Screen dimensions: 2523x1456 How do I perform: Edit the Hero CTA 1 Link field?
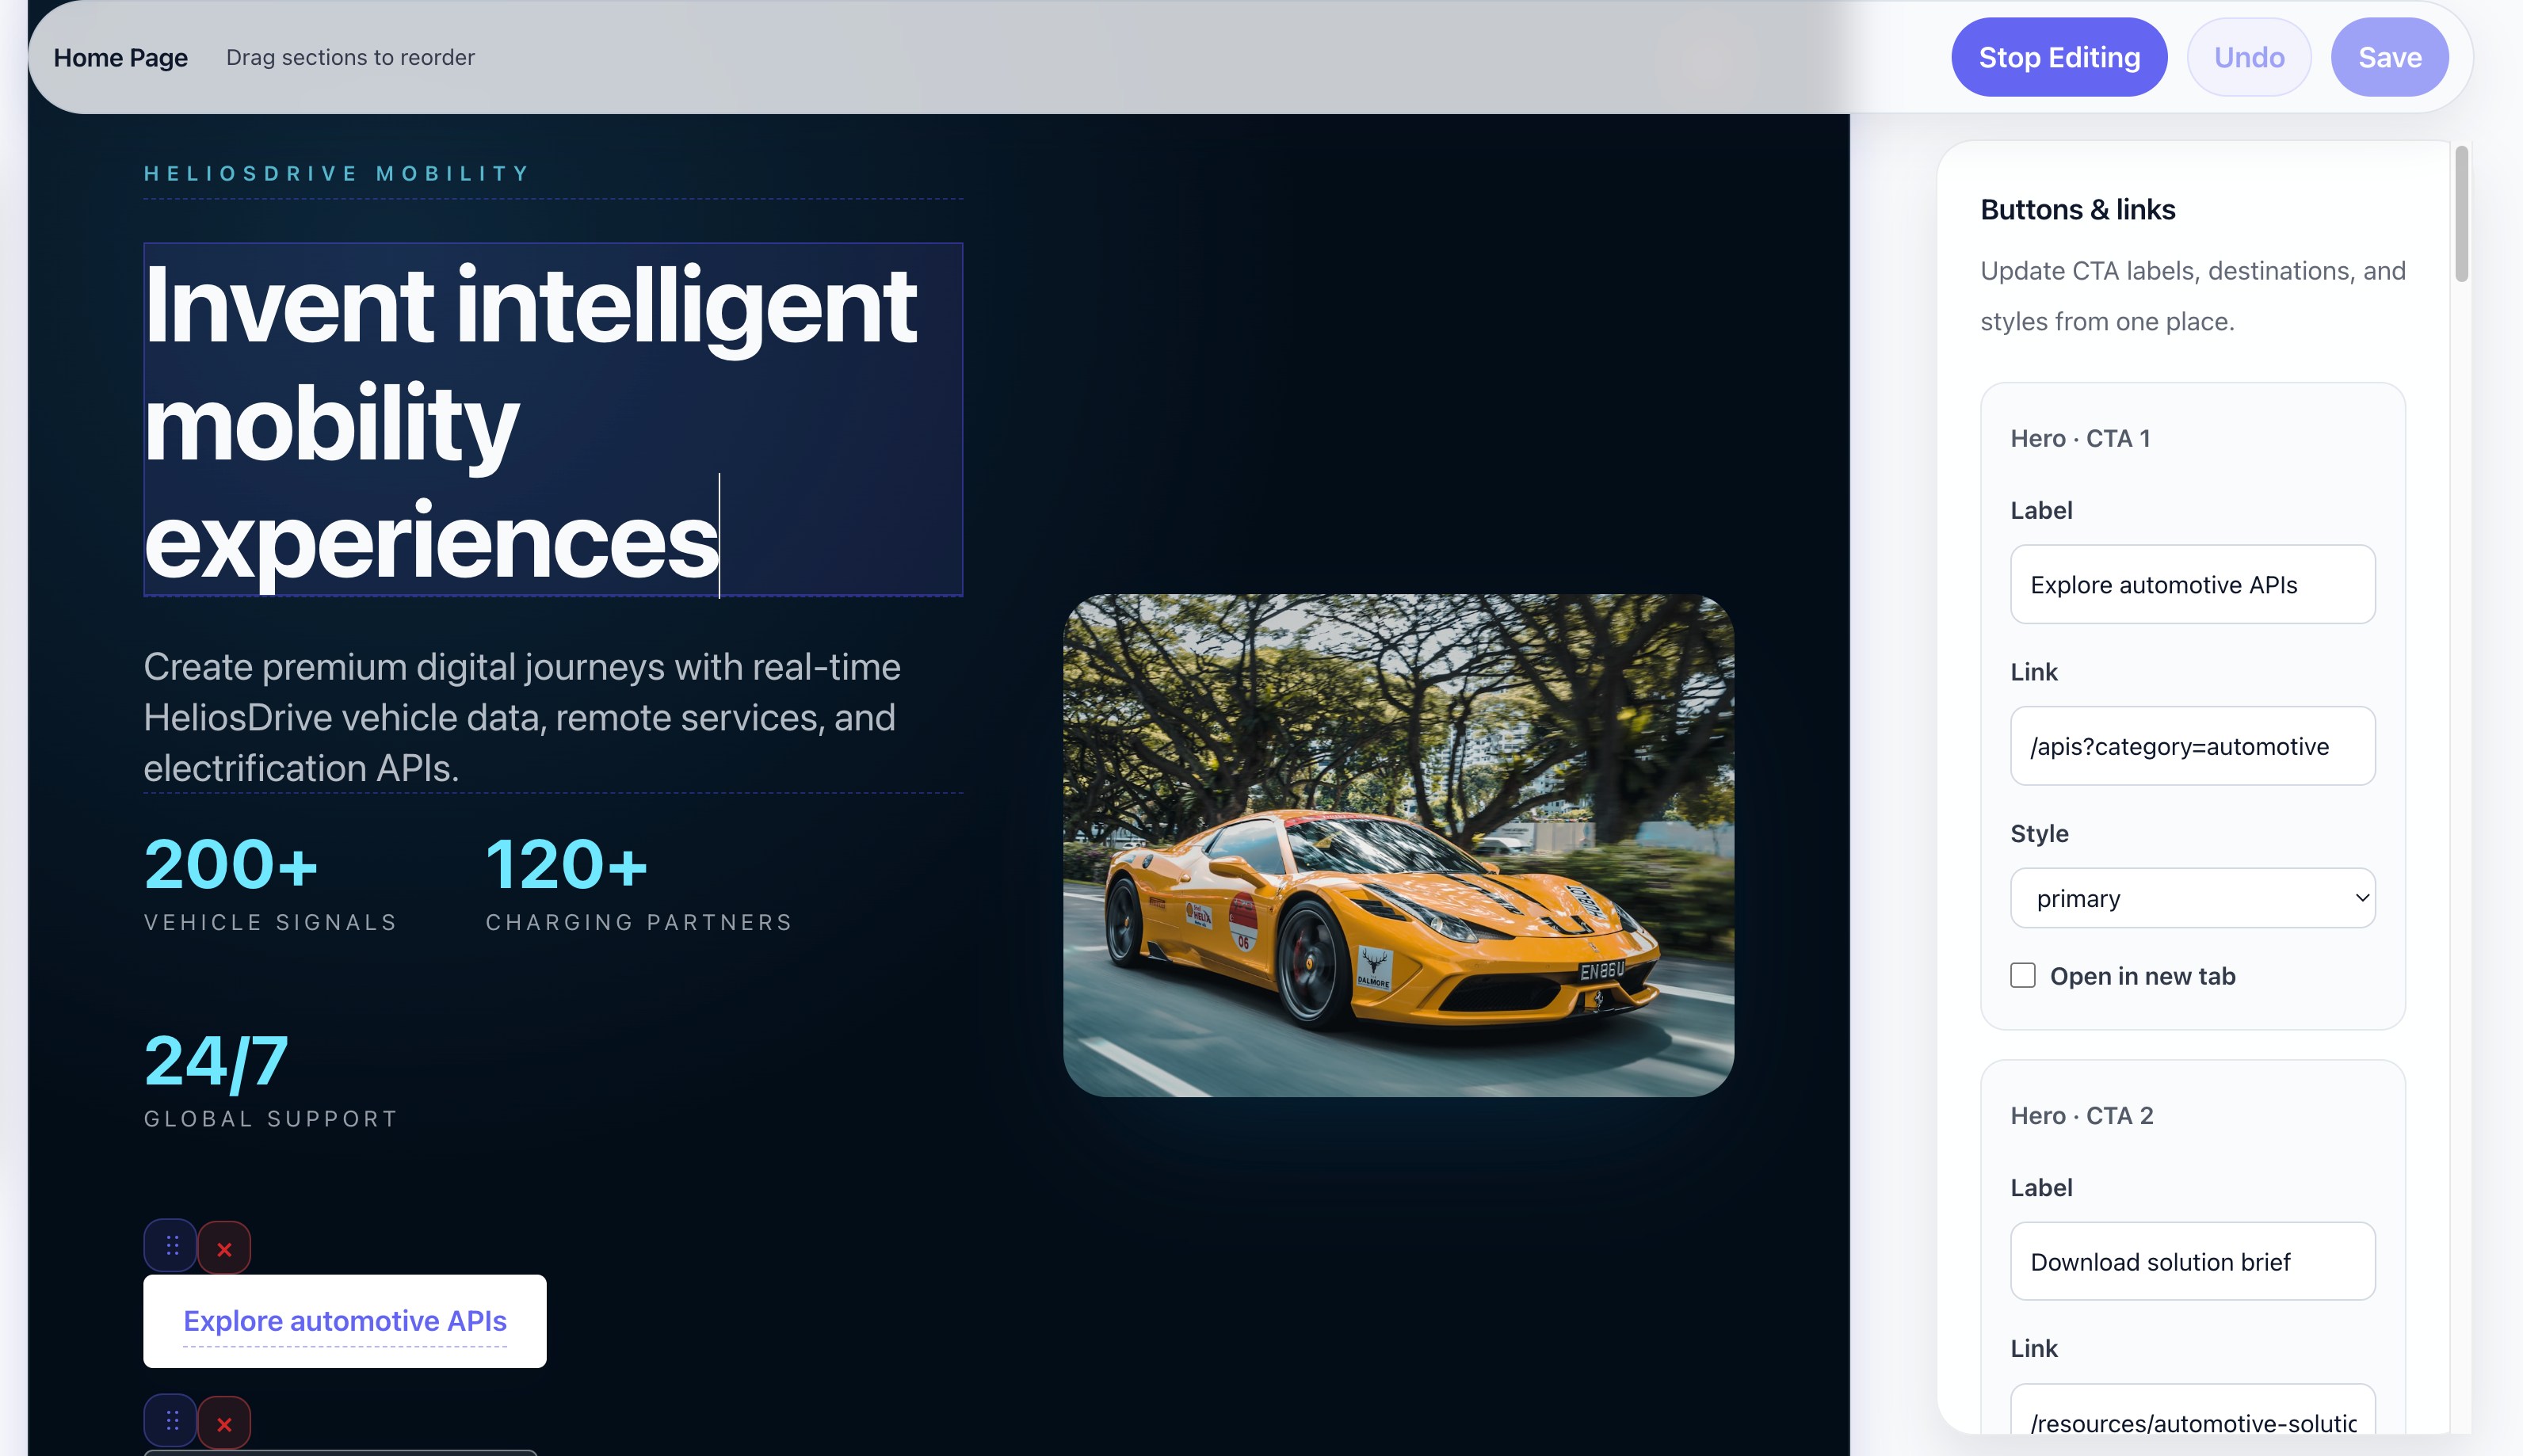(2192, 746)
